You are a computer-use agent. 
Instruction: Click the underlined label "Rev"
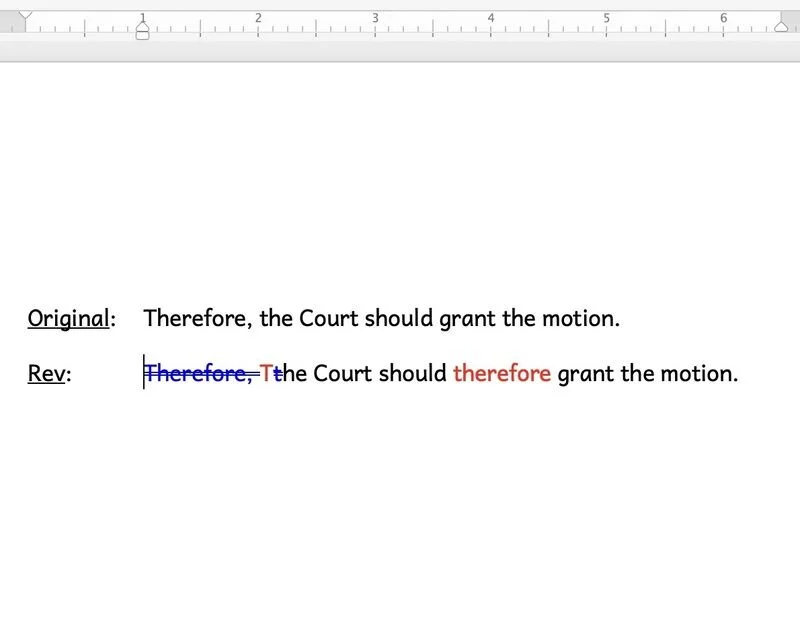[46, 373]
